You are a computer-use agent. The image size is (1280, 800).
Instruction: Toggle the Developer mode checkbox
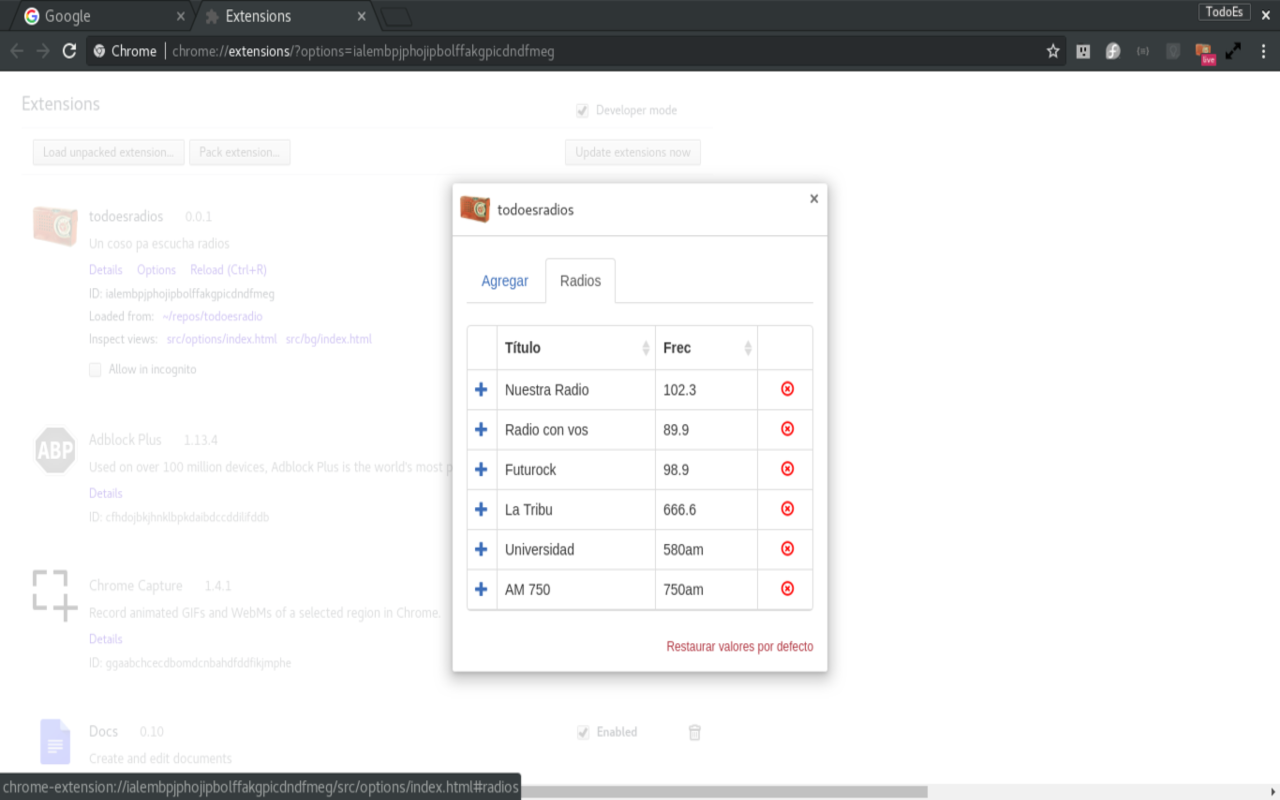582,110
